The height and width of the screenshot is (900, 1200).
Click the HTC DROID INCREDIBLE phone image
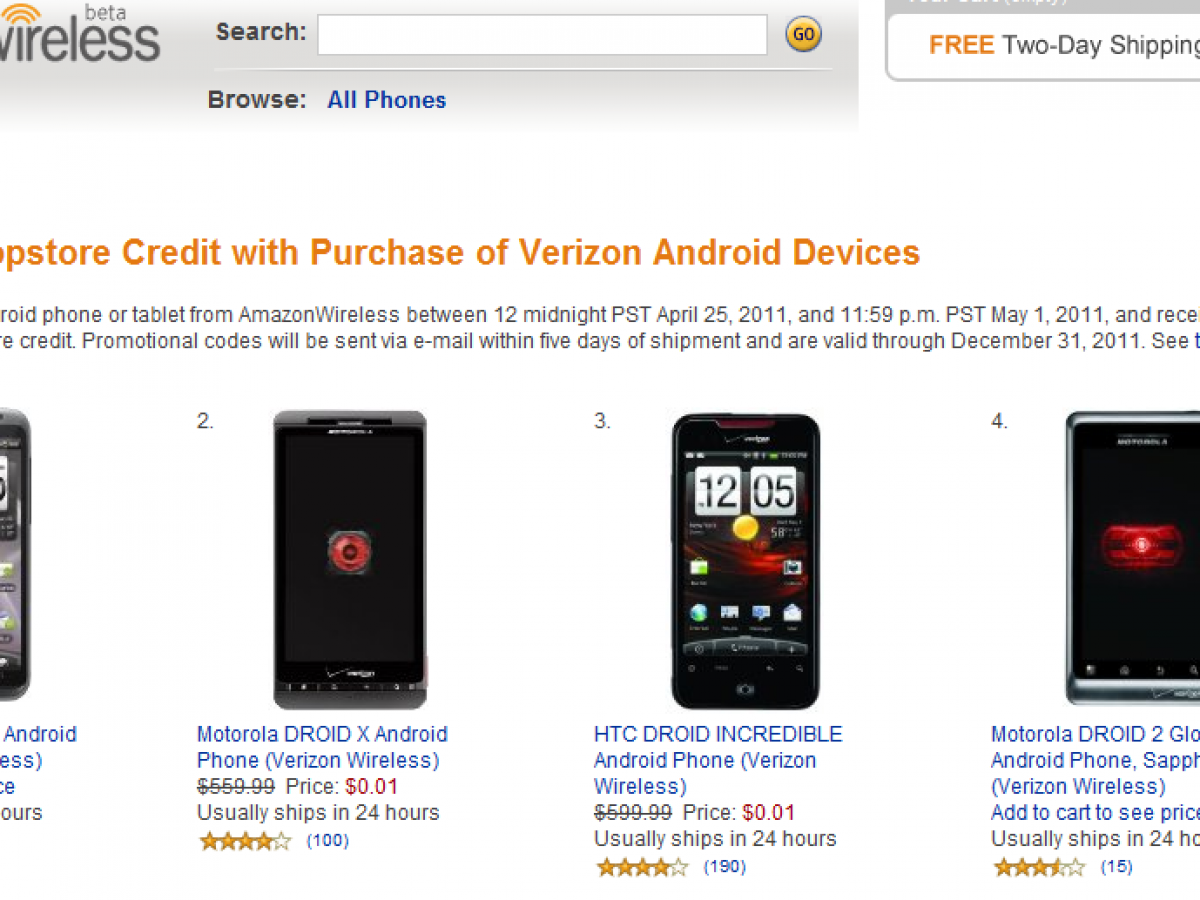tap(746, 559)
